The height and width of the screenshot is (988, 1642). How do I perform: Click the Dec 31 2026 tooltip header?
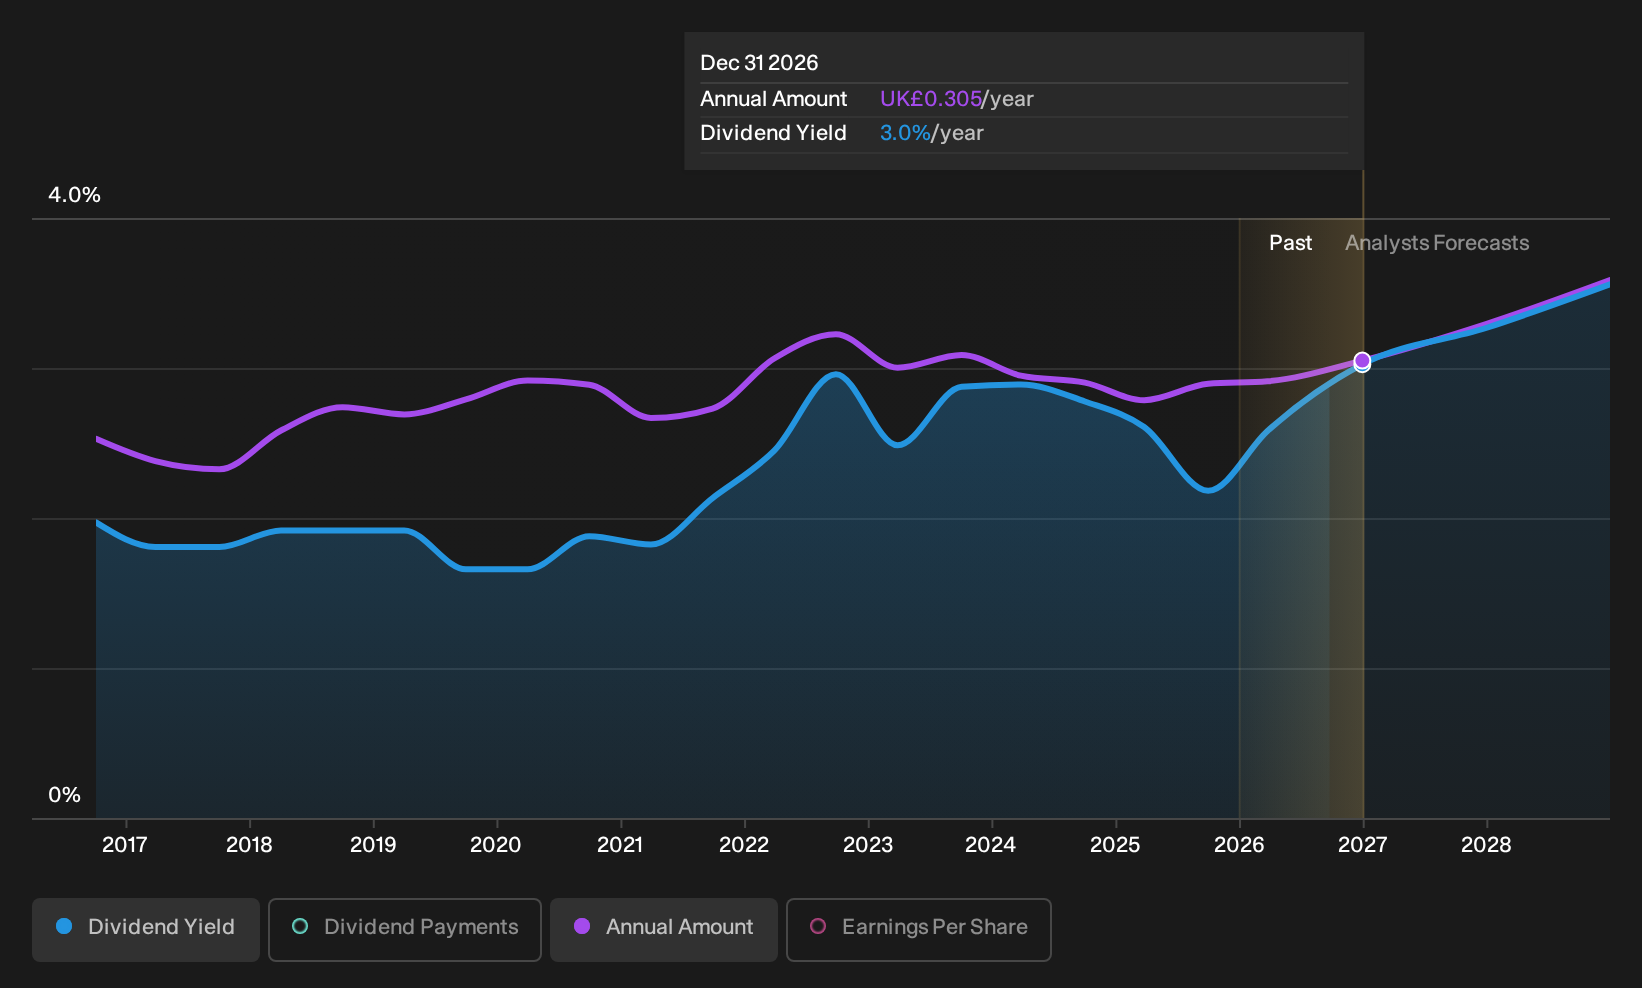point(759,63)
